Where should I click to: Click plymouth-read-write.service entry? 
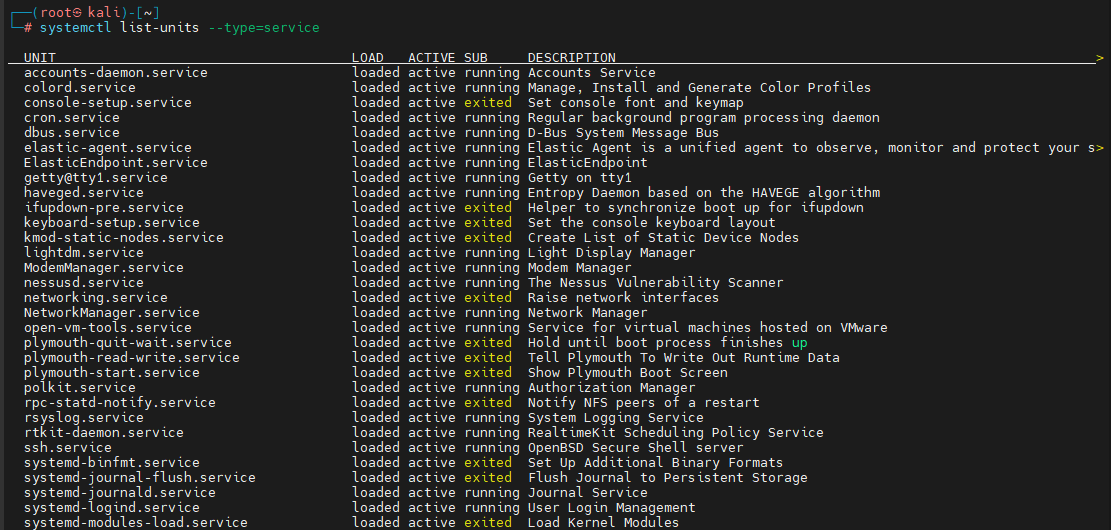coord(132,358)
